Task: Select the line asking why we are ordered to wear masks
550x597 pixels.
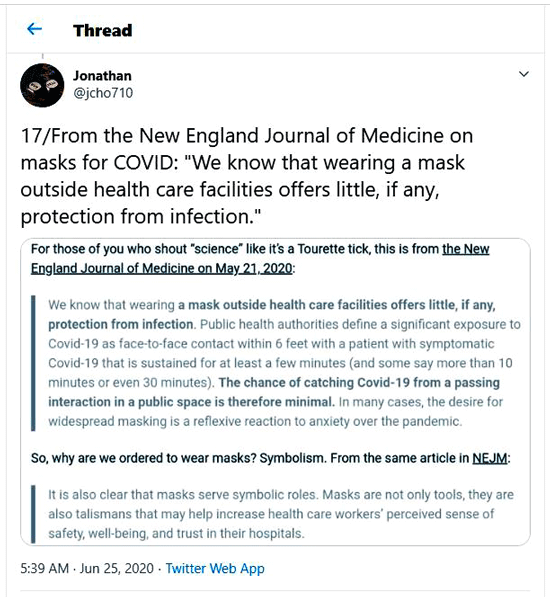Action: (x=270, y=458)
